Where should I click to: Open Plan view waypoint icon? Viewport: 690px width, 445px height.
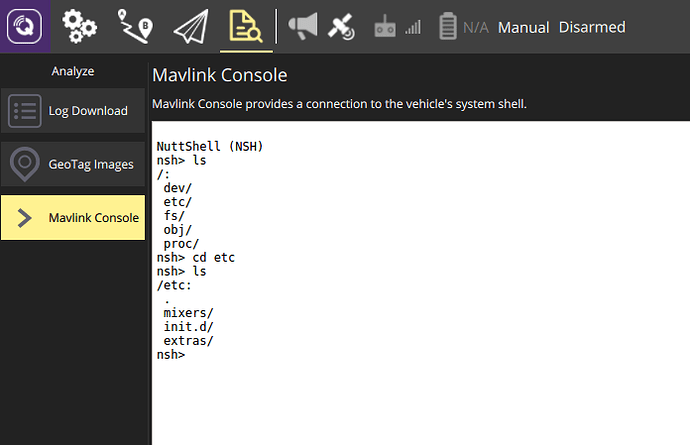coord(135,27)
